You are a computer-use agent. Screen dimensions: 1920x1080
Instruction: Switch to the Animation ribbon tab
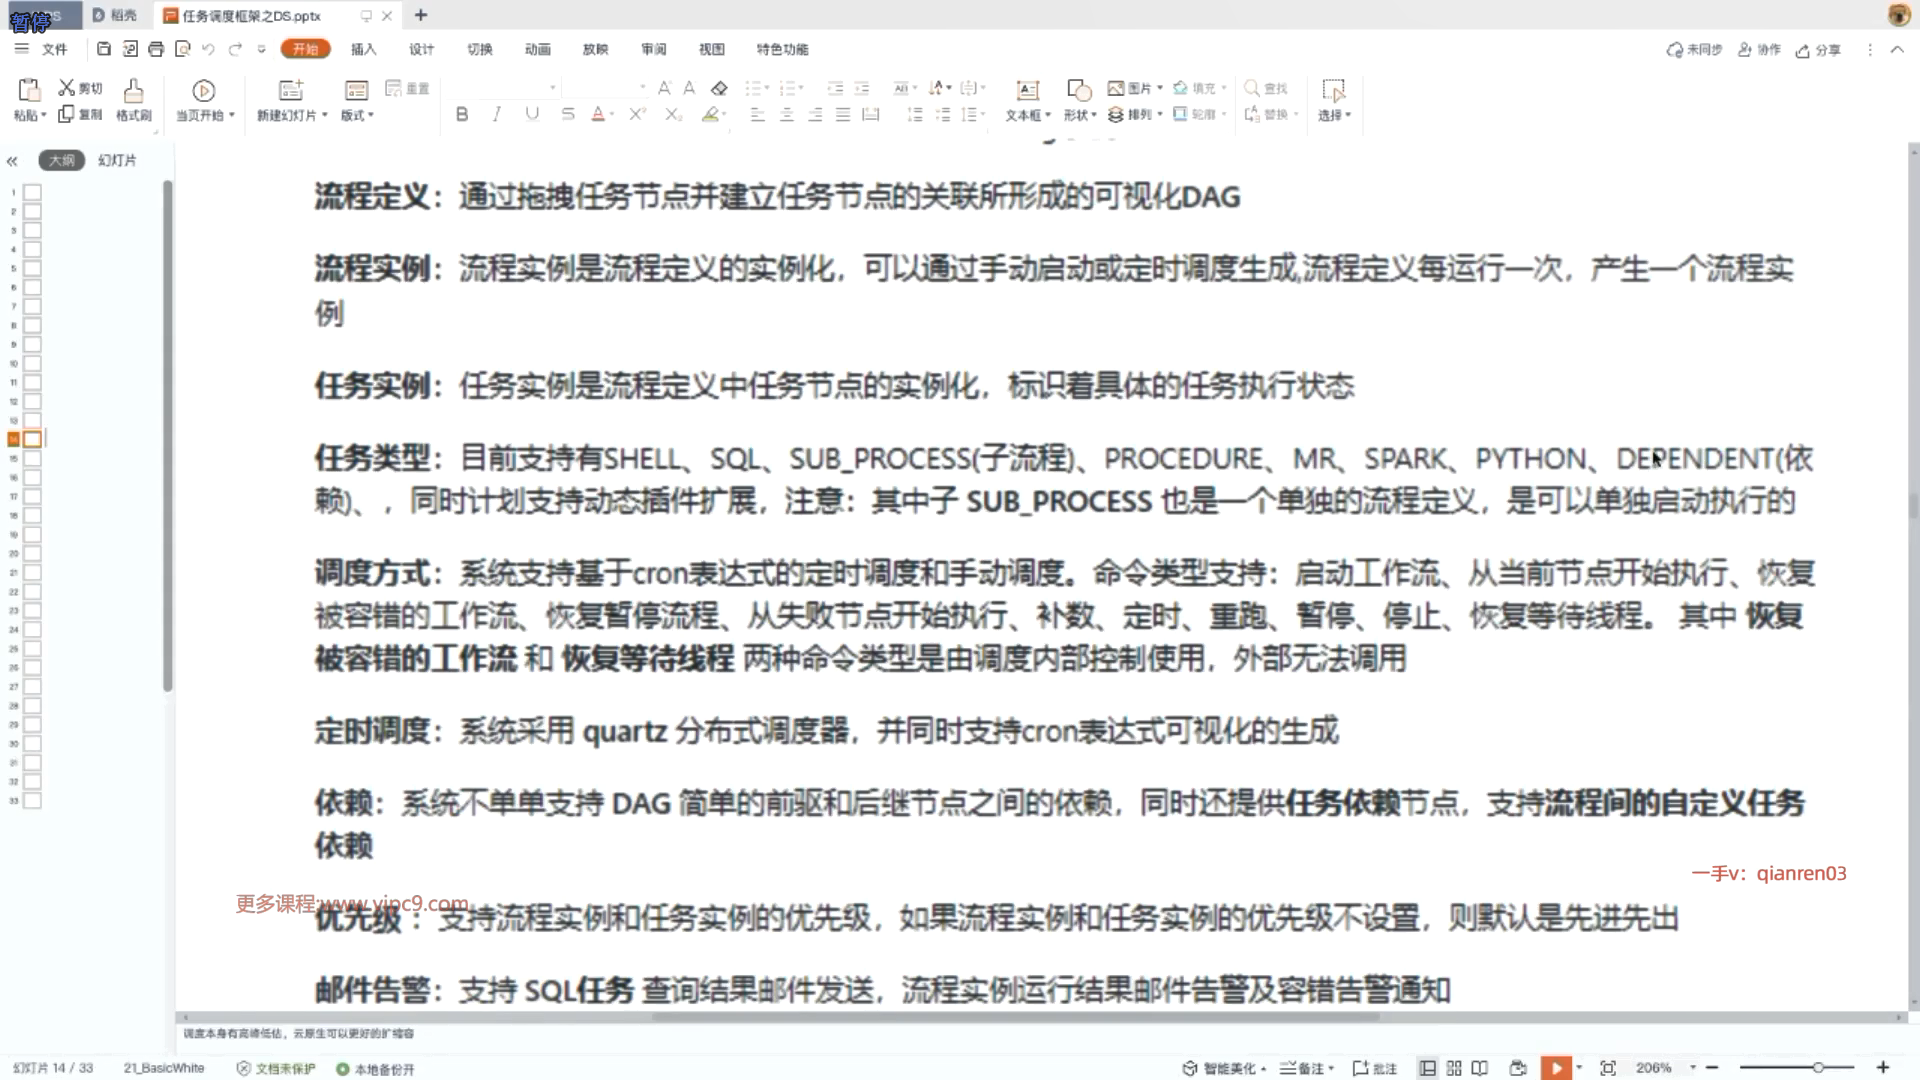pyautogui.click(x=537, y=49)
